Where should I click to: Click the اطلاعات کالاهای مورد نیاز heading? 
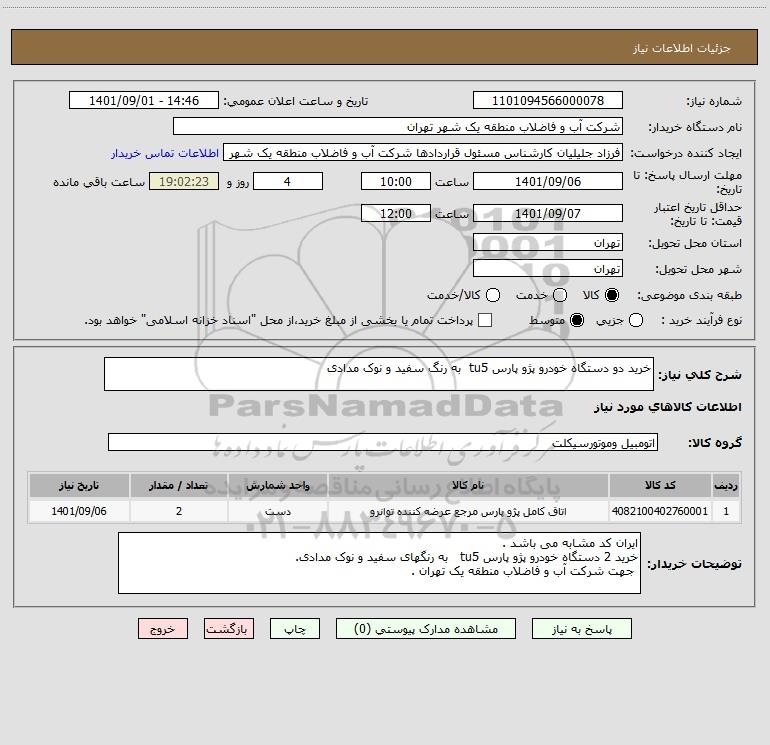coord(668,407)
